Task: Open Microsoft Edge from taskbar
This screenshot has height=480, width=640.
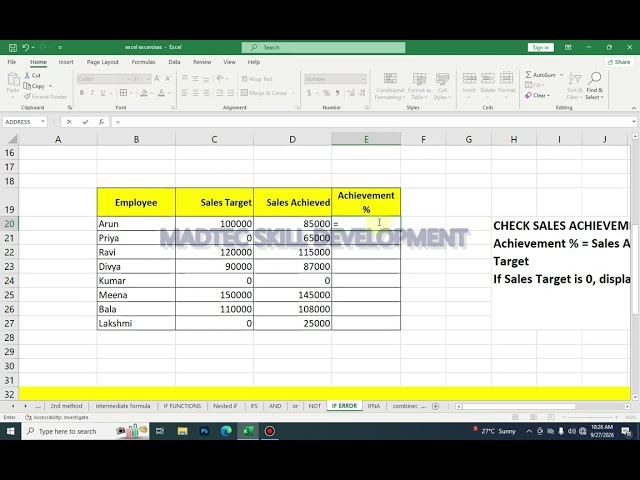Action: click(226, 431)
